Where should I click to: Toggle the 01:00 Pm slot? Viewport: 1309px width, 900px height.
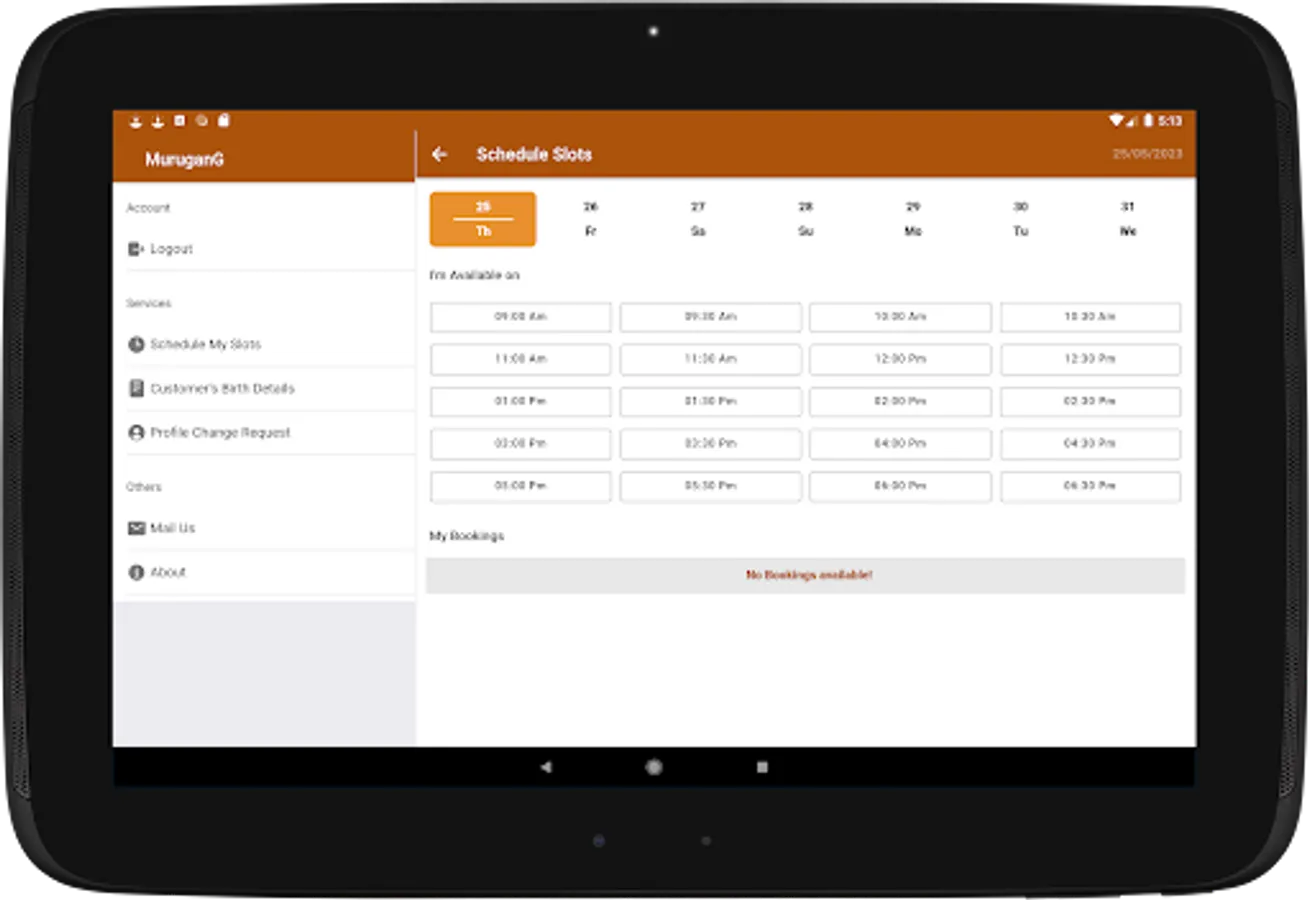pos(521,402)
